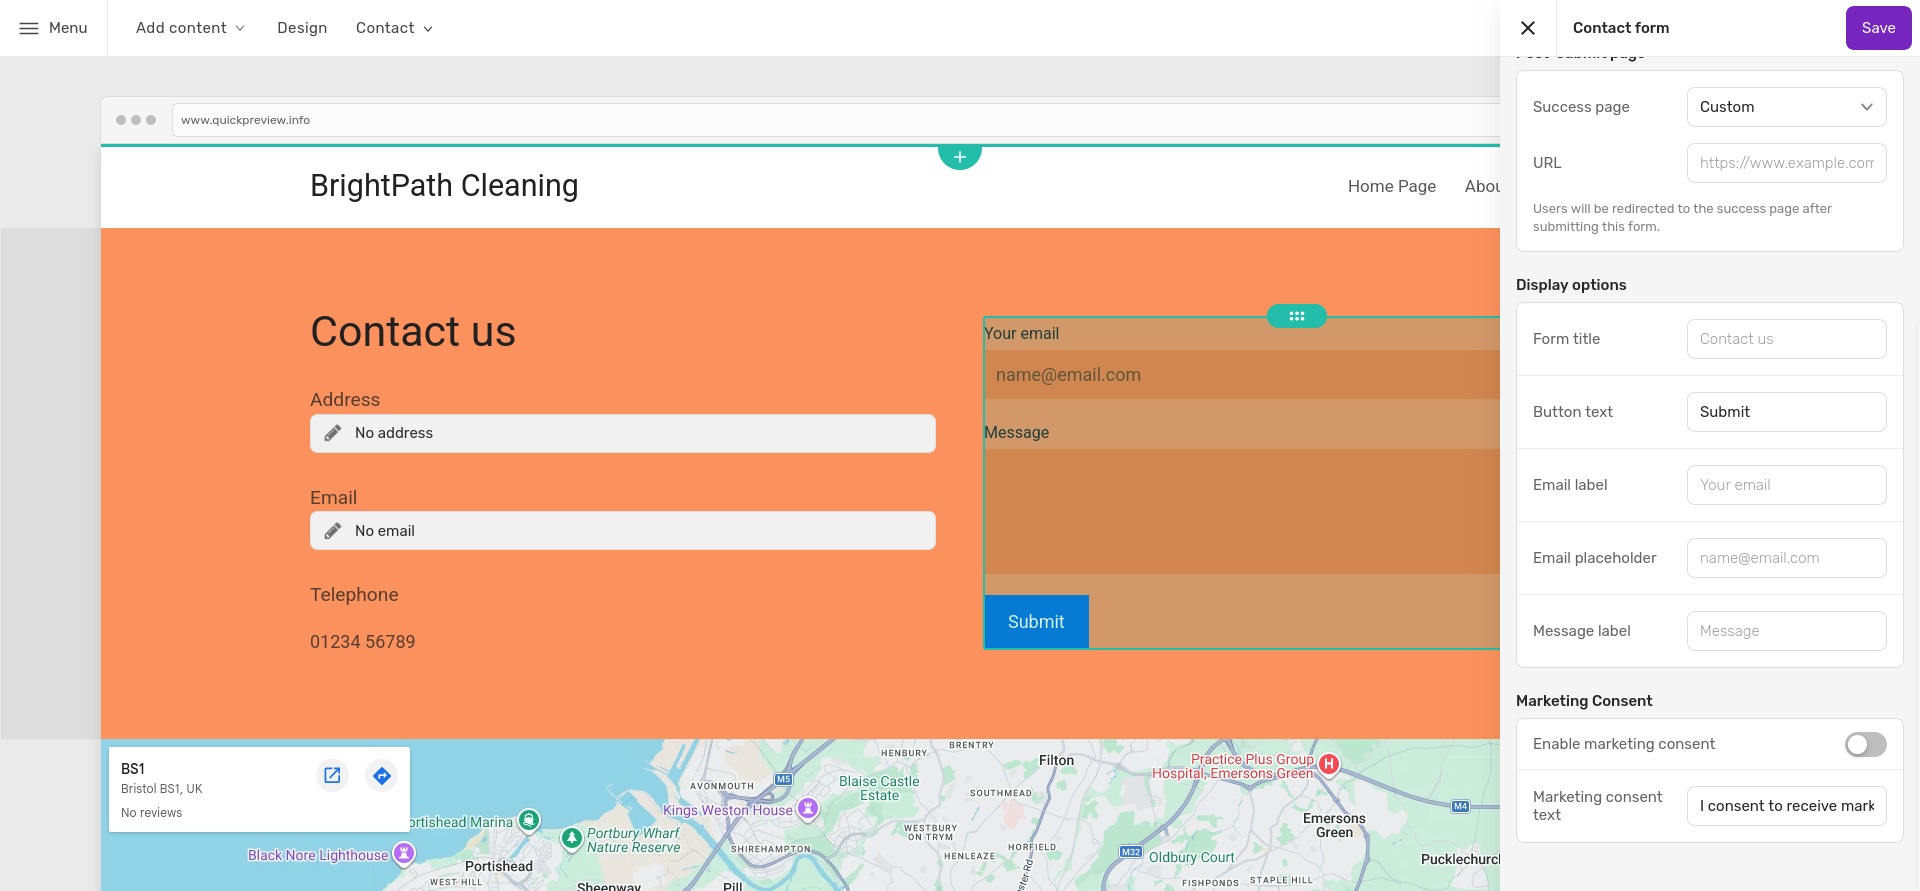
Task: Close the Contact form panel
Action: 1528,28
